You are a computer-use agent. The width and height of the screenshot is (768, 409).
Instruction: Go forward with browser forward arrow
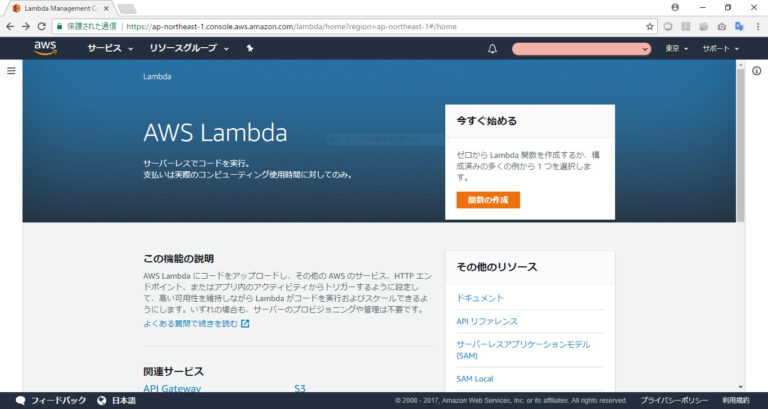(26, 26)
